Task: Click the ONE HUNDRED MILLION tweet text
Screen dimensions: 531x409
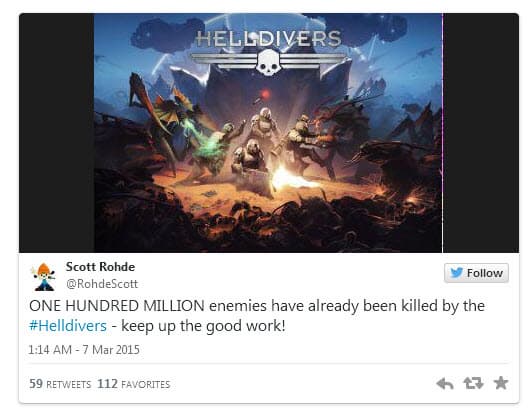Action: coord(117,306)
